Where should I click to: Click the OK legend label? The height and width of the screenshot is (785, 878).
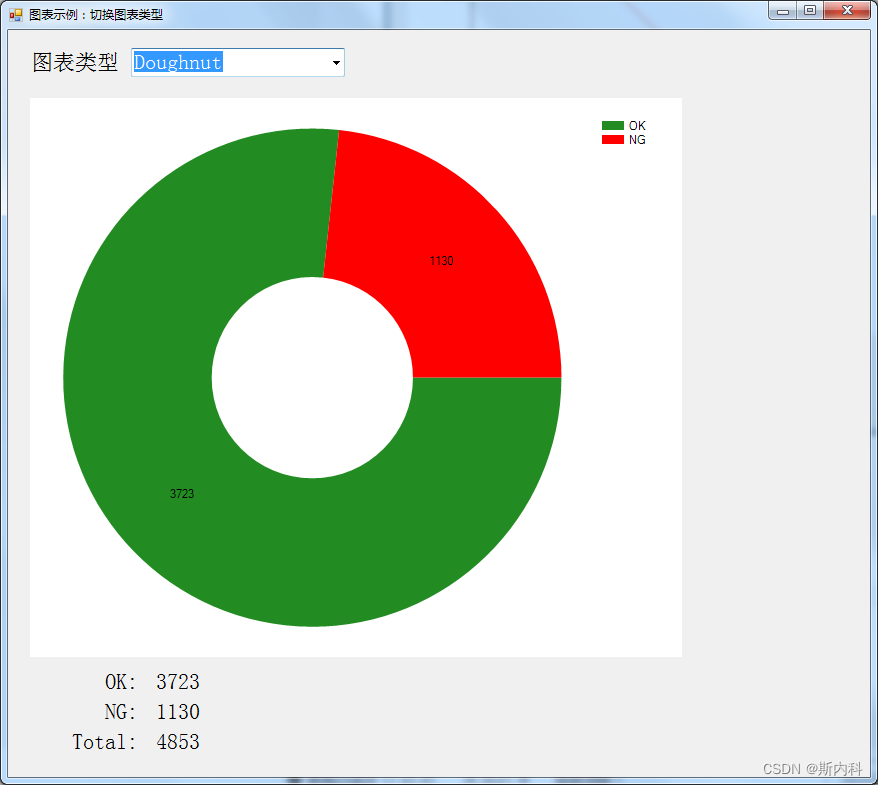(x=637, y=125)
